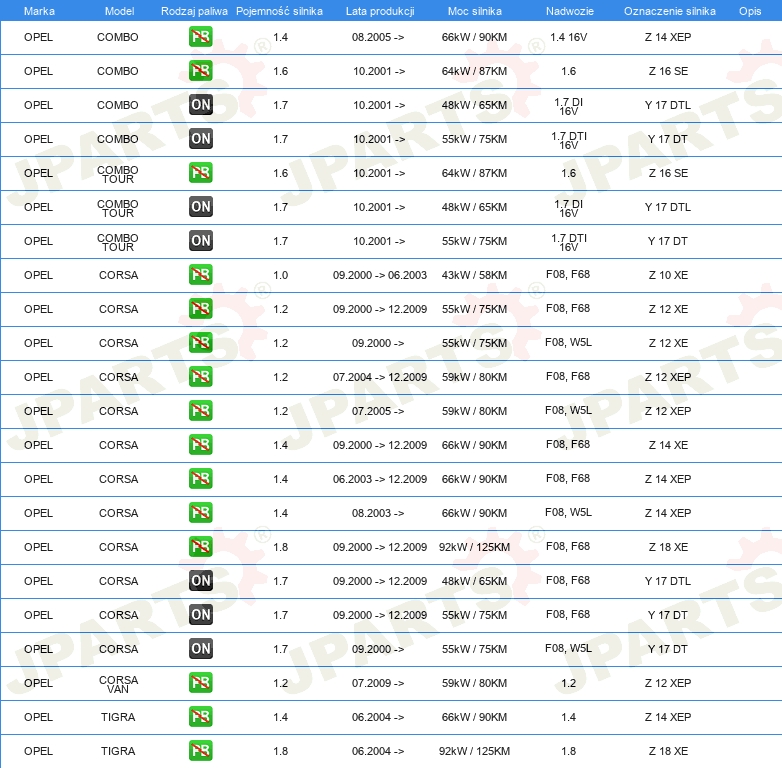Select TIGRA model cell in Z 18 XE row
This screenshot has height=768, width=782.
(x=118, y=751)
